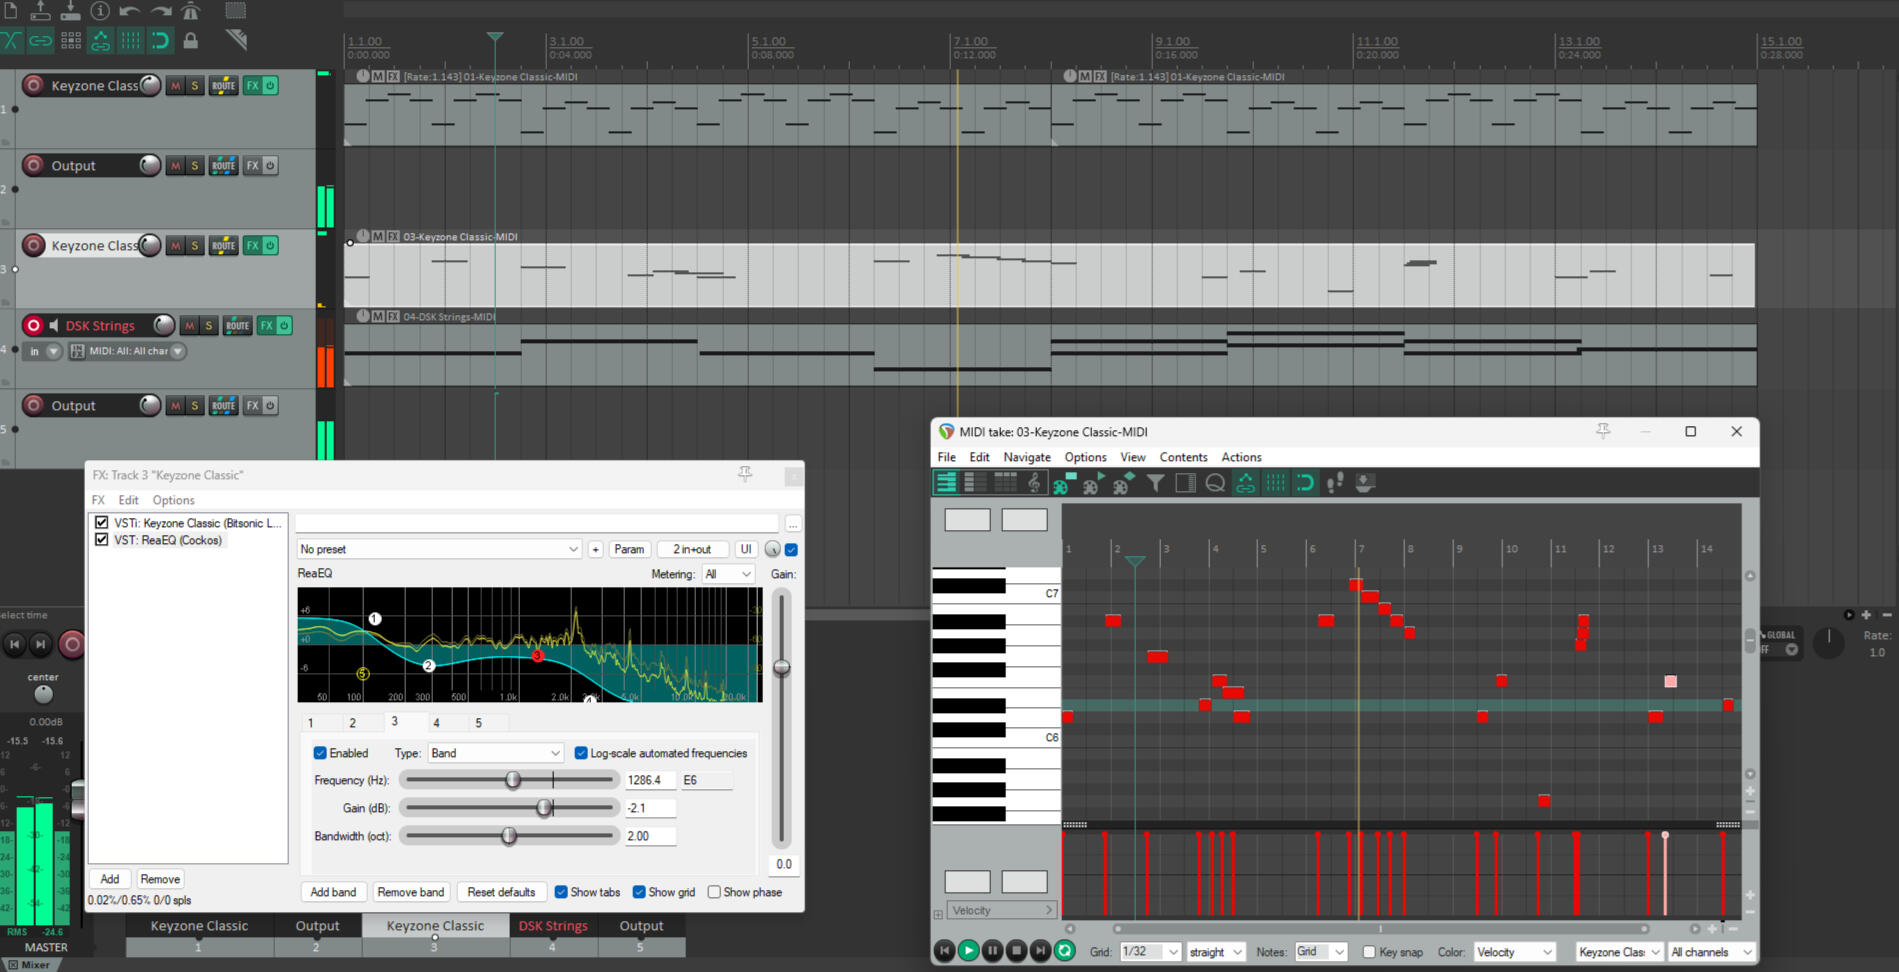Switch MIDI editor to notation view
1899x972 pixels.
[1034, 484]
